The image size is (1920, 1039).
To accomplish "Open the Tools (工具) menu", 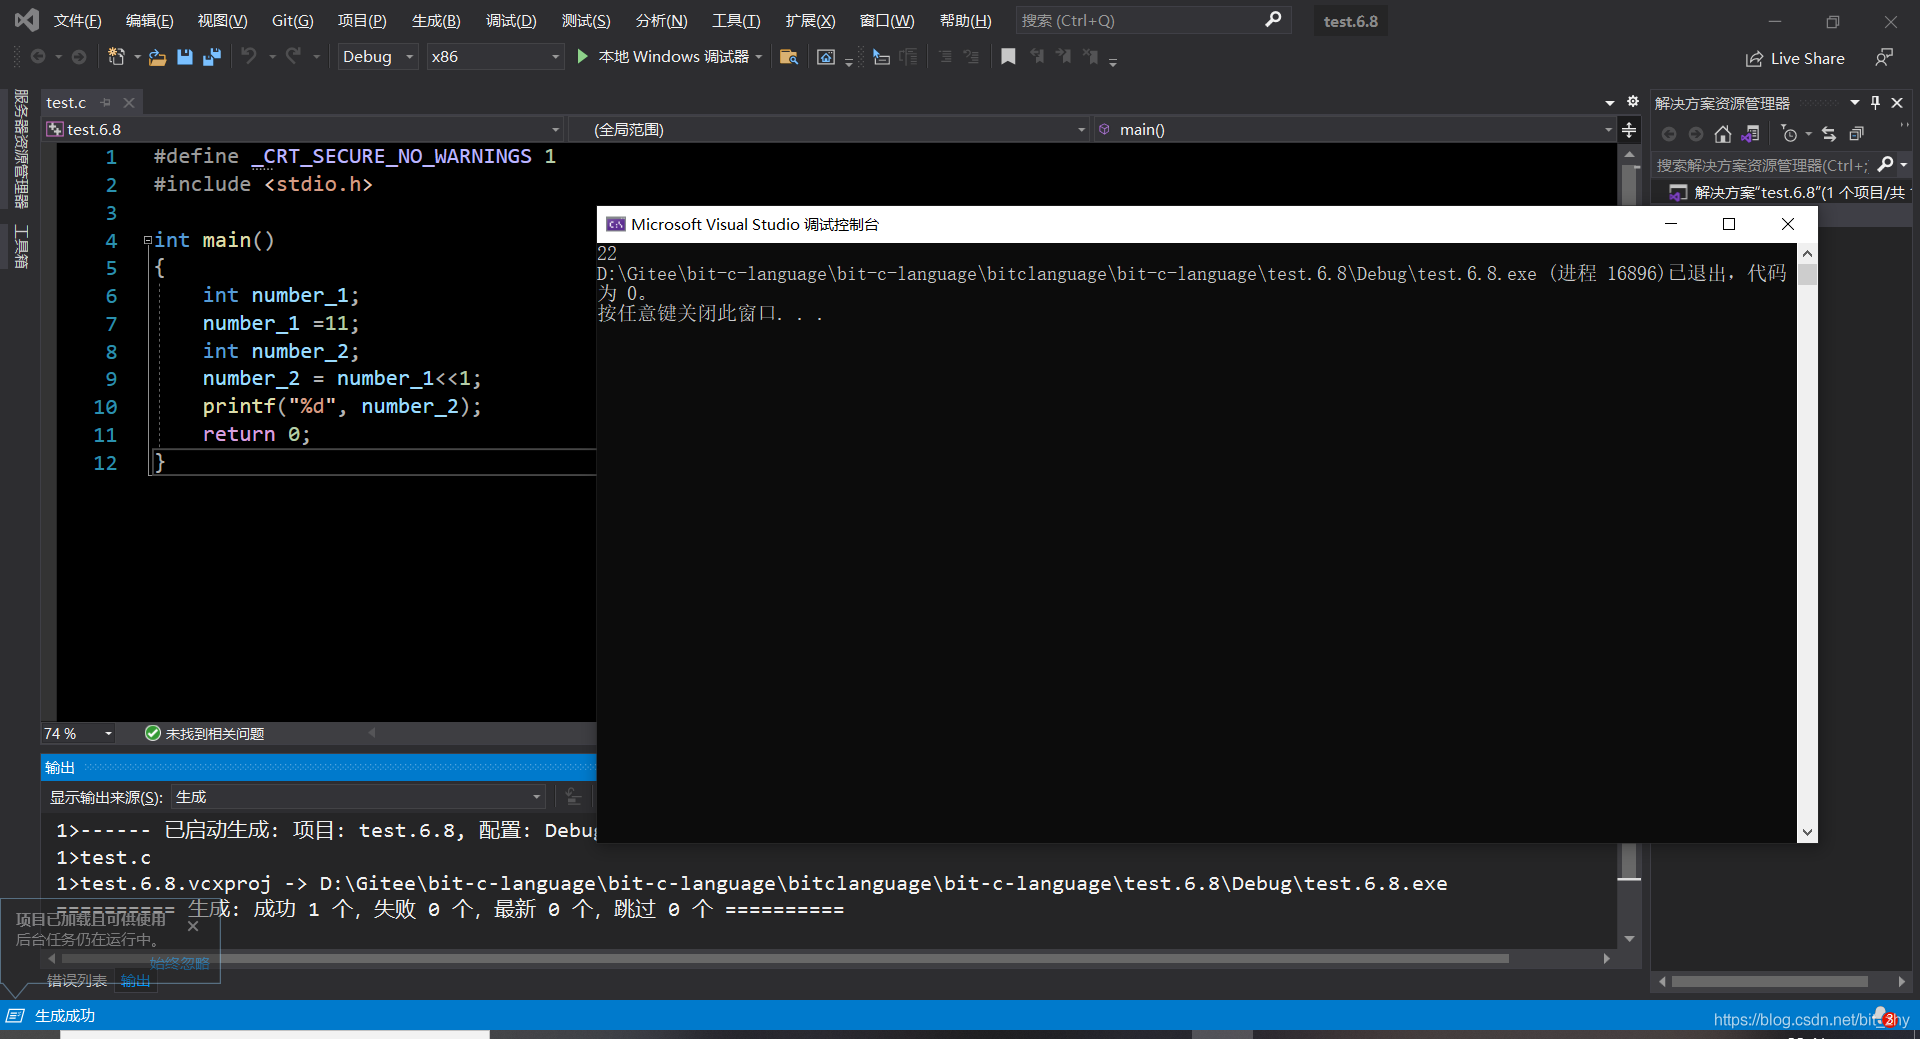I will 736,20.
